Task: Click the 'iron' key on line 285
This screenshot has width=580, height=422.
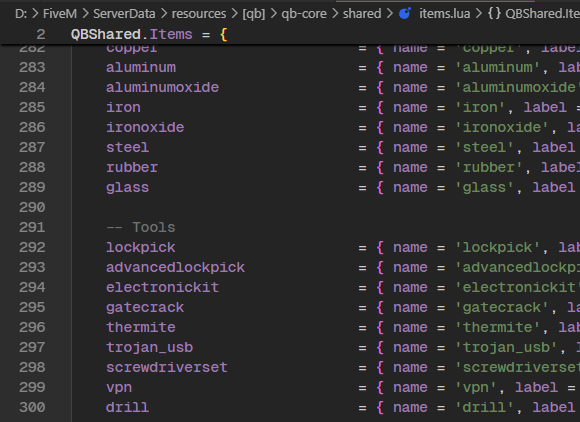Action: 123,107
